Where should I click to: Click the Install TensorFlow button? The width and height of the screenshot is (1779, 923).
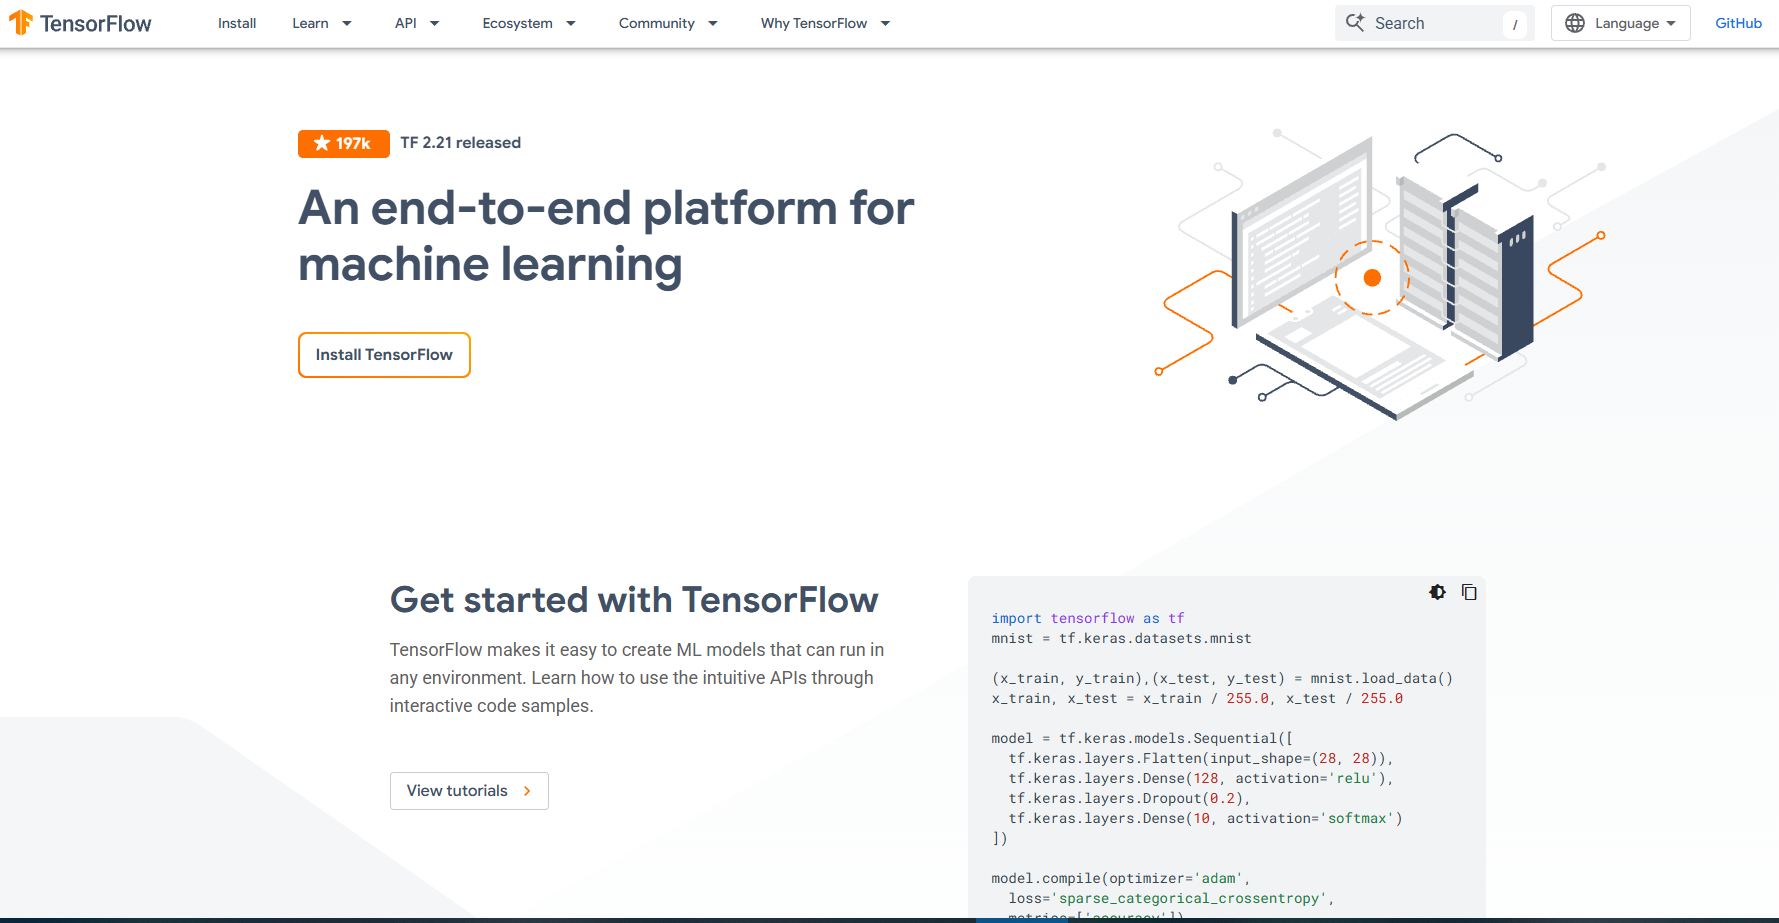[384, 355]
